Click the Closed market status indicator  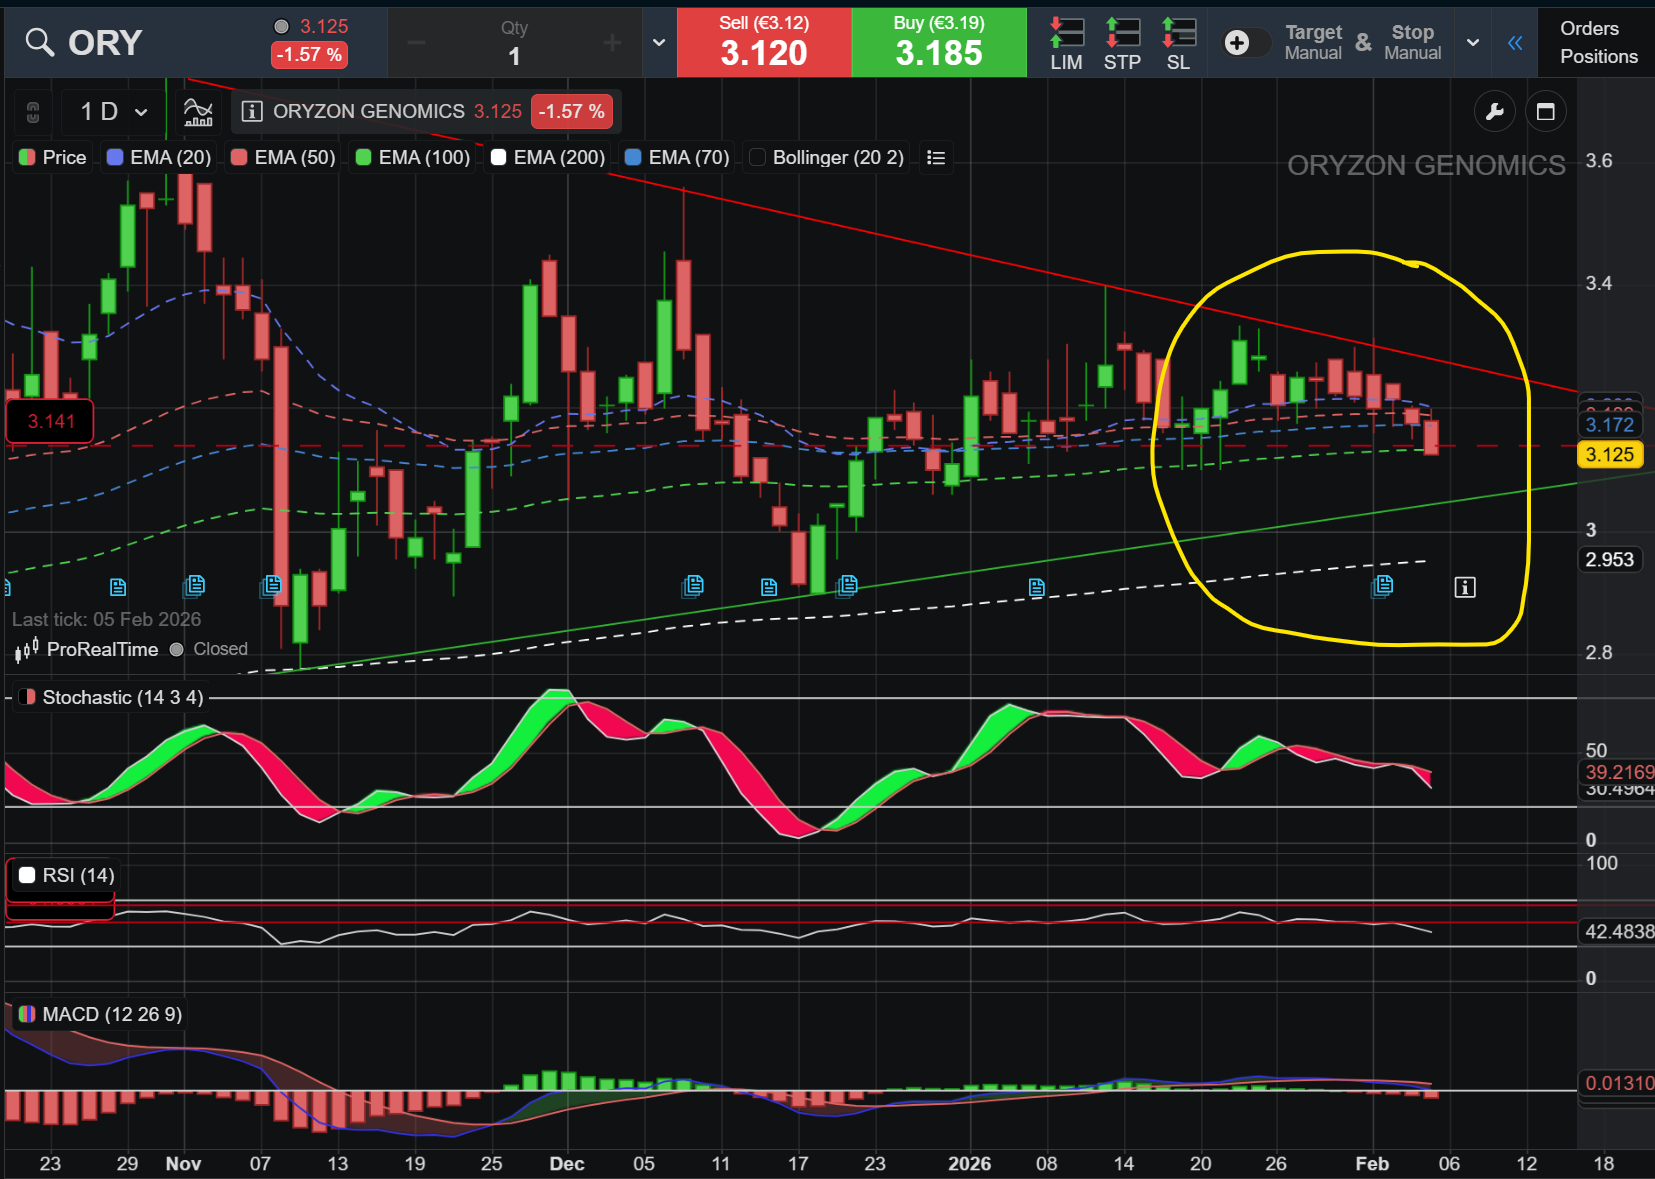[x=209, y=650]
